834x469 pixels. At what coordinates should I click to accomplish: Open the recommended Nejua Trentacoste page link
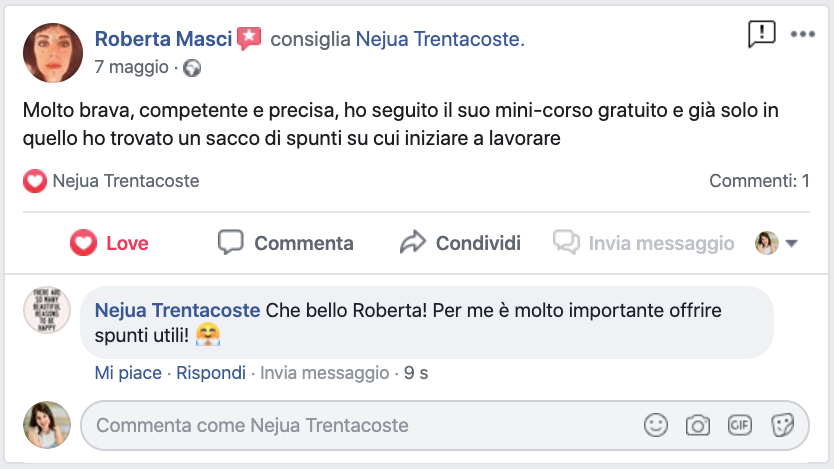click(440, 40)
